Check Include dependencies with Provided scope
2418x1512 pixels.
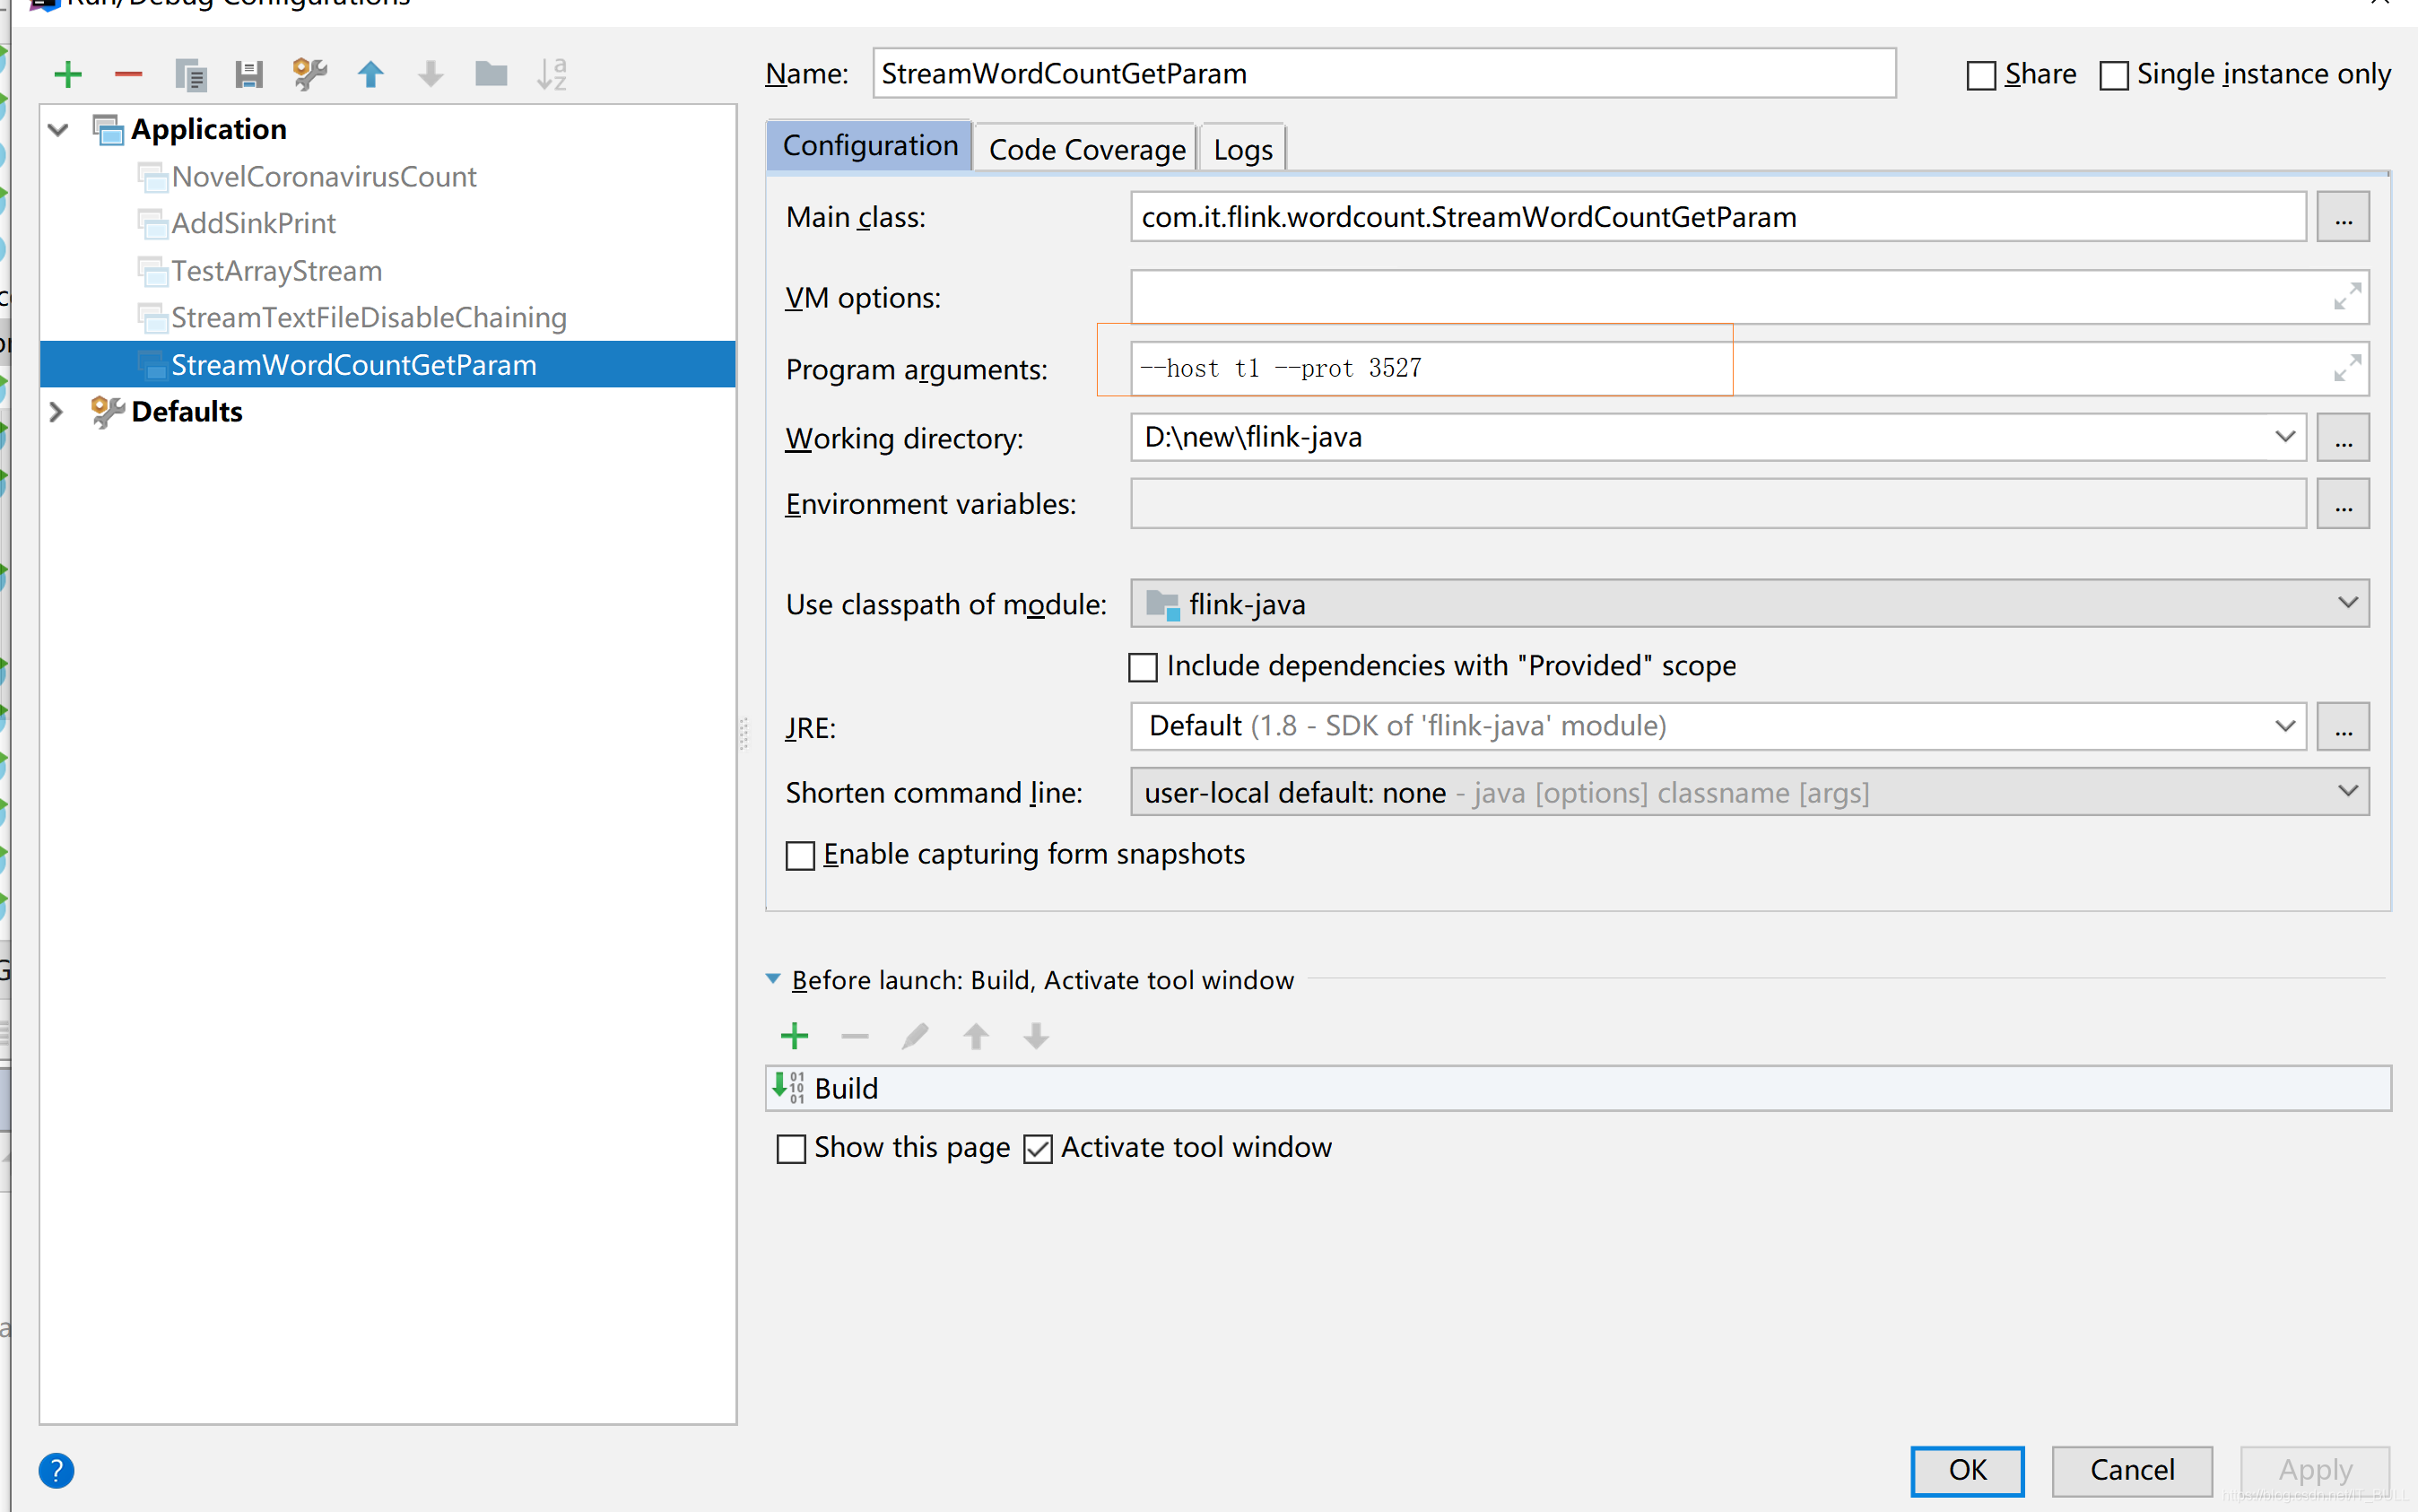(1142, 667)
